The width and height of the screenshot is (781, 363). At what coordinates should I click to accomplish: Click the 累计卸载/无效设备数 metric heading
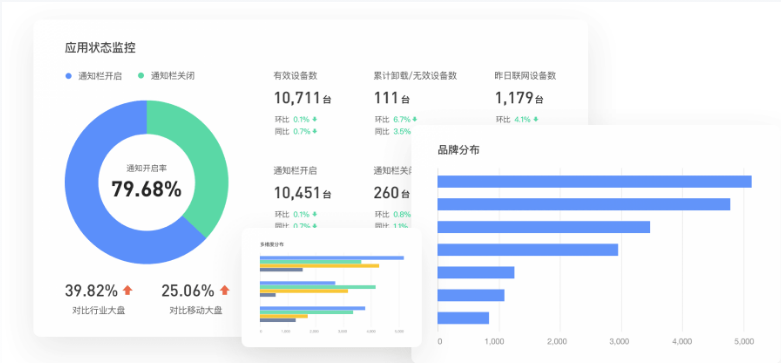tap(415, 76)
